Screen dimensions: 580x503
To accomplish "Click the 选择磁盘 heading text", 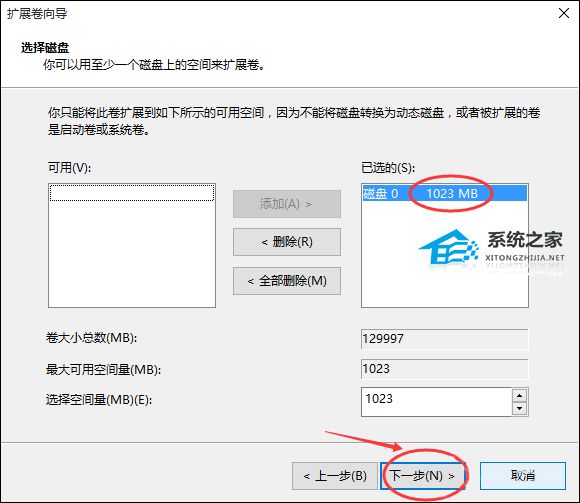I will pos(45,48).
